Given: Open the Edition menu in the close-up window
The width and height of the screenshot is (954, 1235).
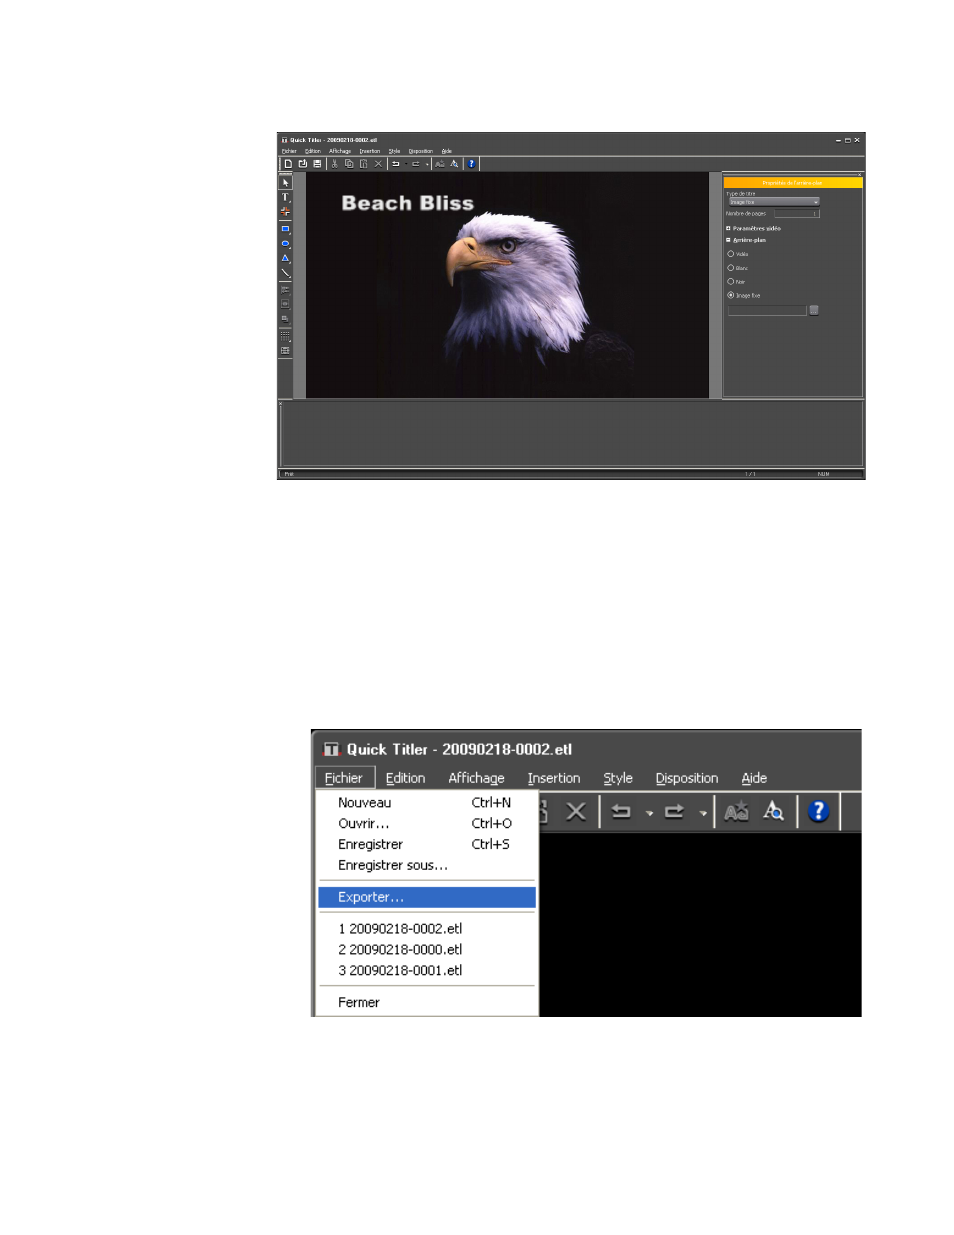Looking at the screenshot, I should click(405, 778).
